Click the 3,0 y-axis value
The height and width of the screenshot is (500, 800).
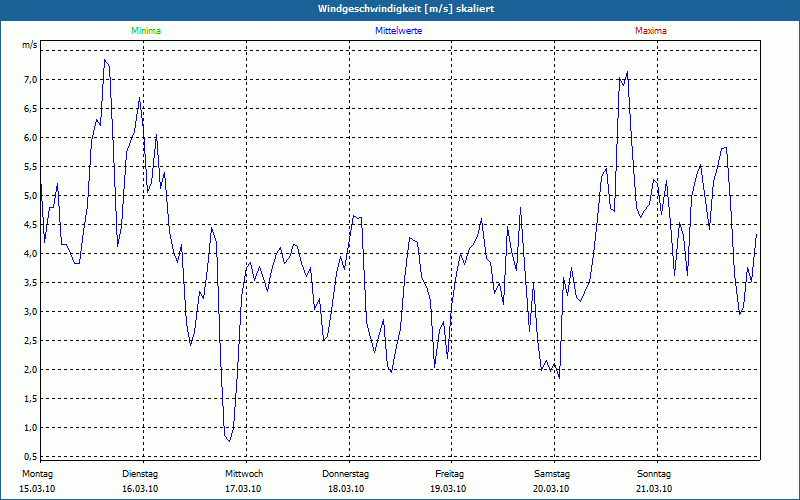pyautogui.click(x=30, y=312)
